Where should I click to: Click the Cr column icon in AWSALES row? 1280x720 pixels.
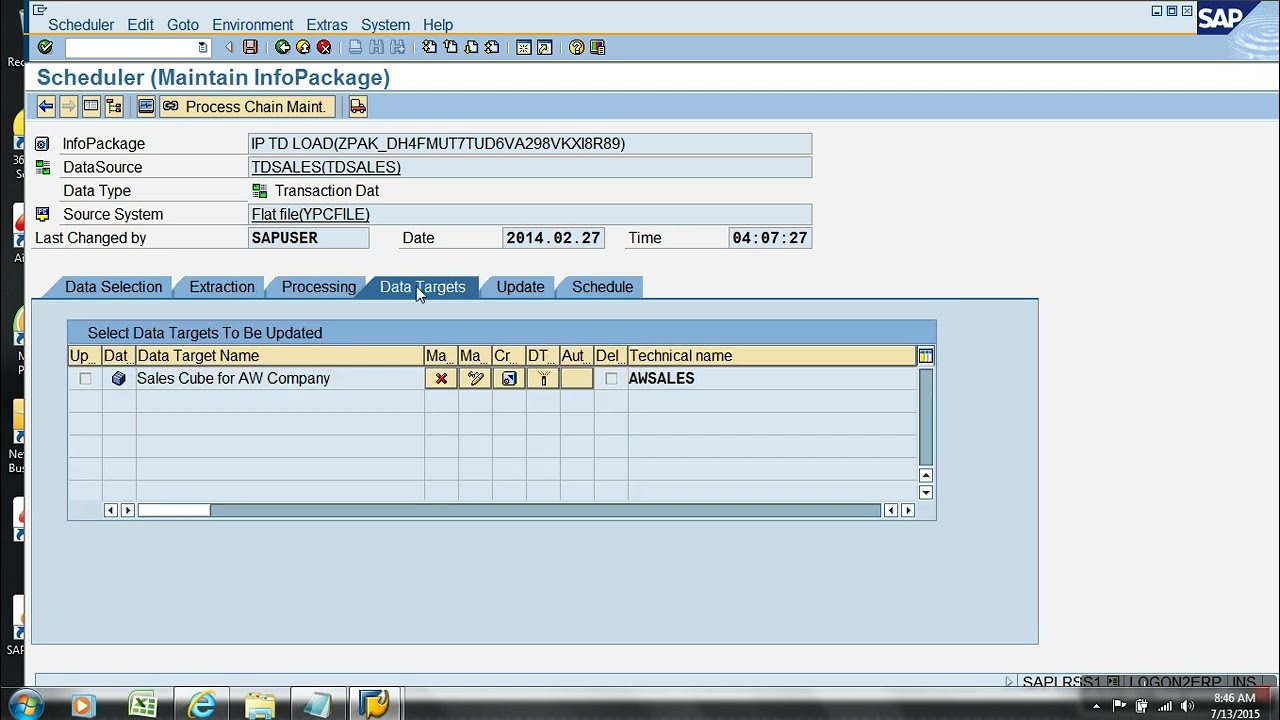pyautogui.click(x=509, y=378)
